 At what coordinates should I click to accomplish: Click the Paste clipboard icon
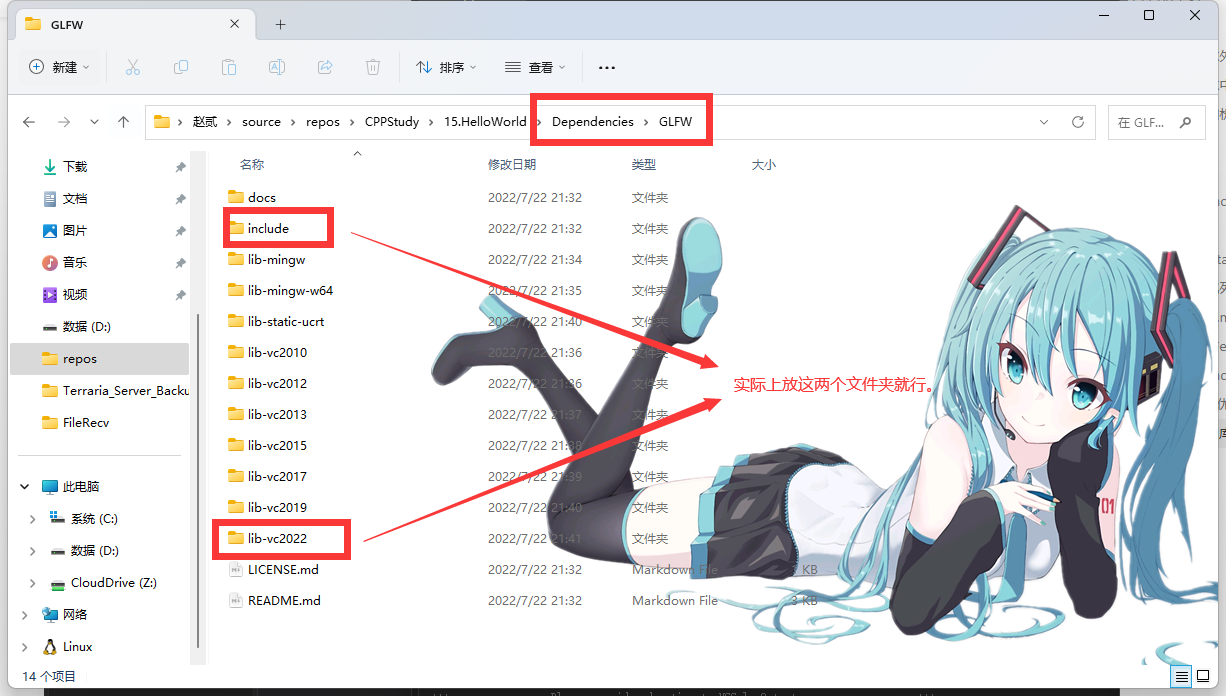coord(229,67)
